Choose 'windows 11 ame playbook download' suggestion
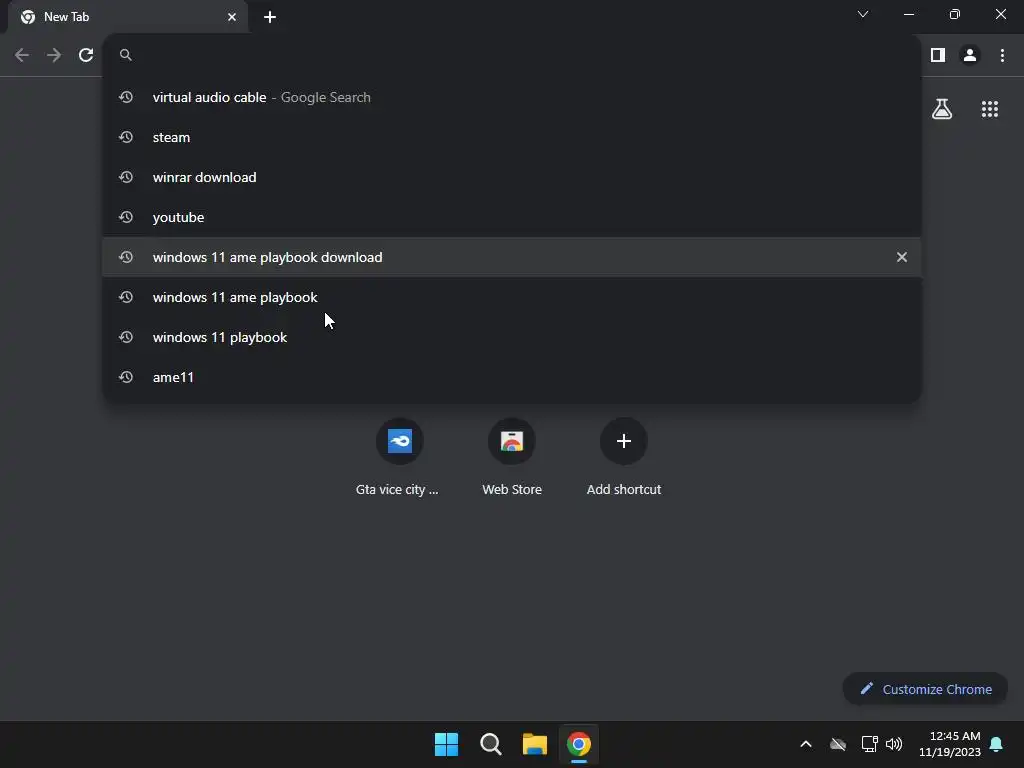This screenshot has width=1024, height=768. (512, 257)
